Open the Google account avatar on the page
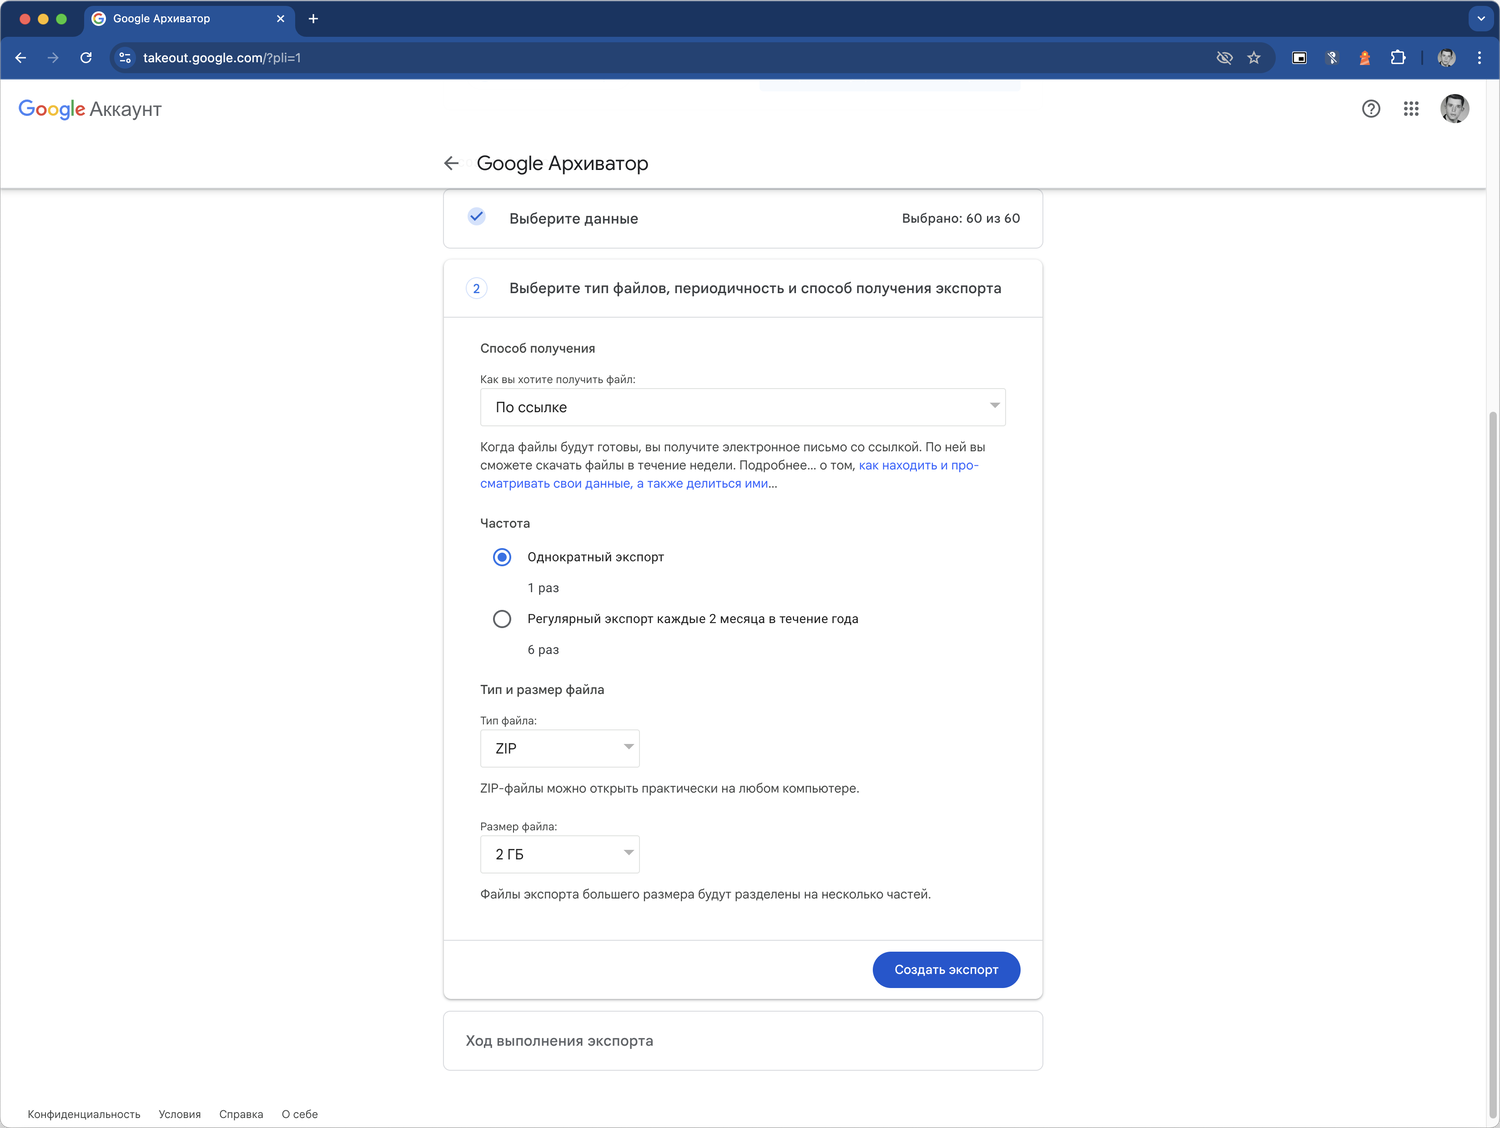Screen dimensions: 1500x1128 1455,109
